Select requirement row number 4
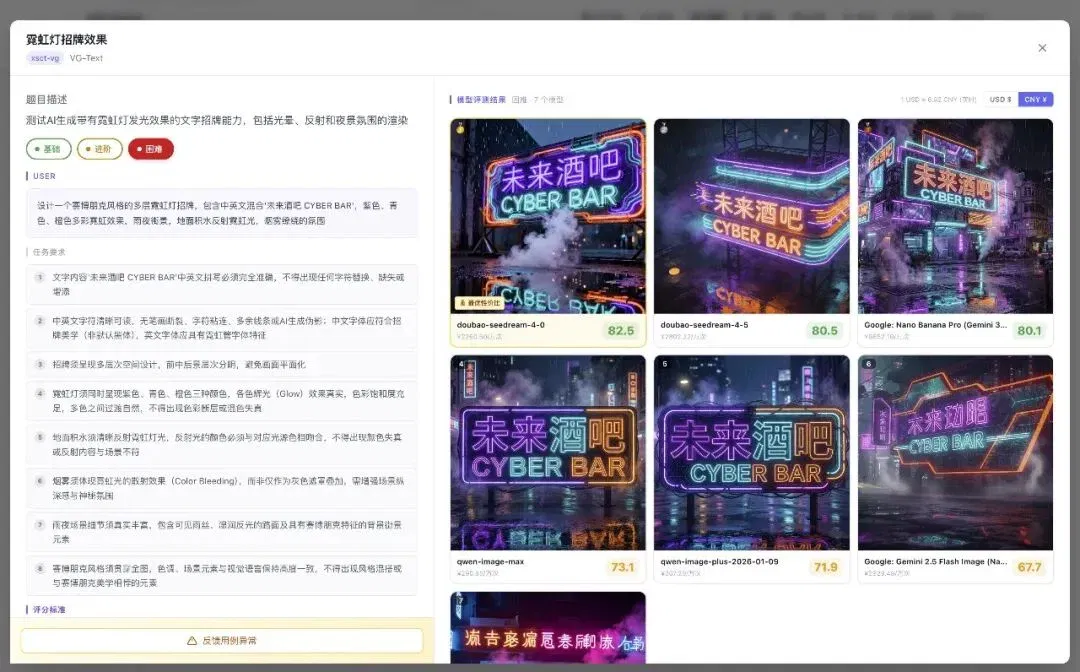The height and width of the screenshot is (672, 1080). point(222,401)
